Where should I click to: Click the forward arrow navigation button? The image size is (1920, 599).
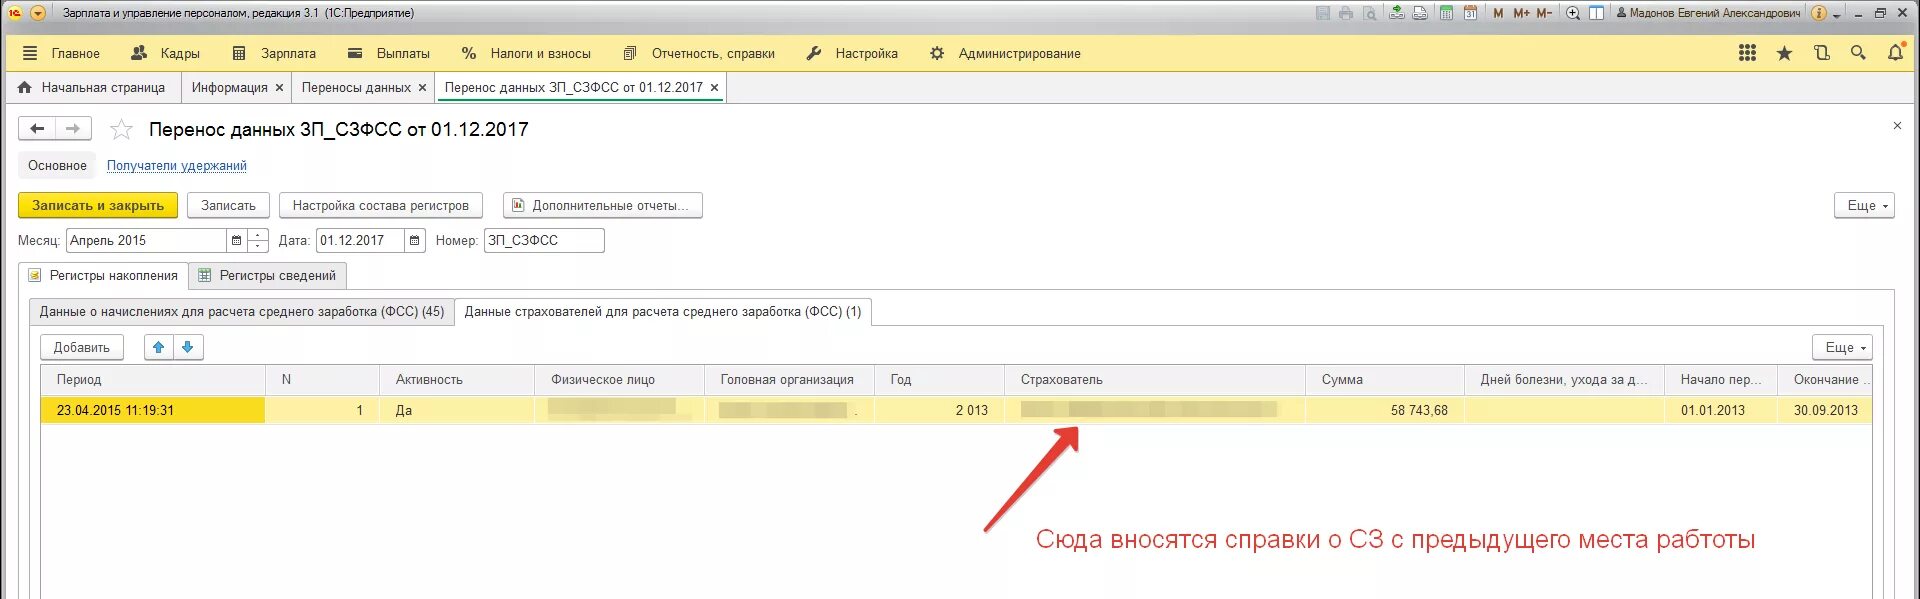point(73,128)
